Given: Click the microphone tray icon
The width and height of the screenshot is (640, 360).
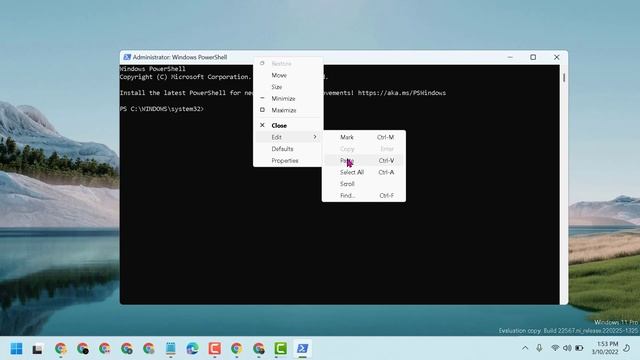Looking at the screenshot, I should pos(539,348).
